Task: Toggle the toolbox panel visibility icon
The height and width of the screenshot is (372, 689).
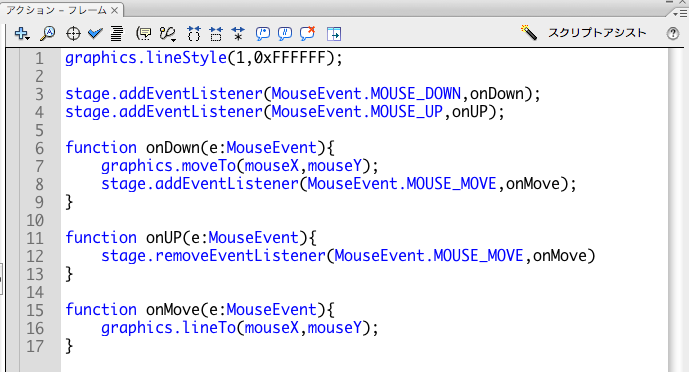Action: [334, 34]
